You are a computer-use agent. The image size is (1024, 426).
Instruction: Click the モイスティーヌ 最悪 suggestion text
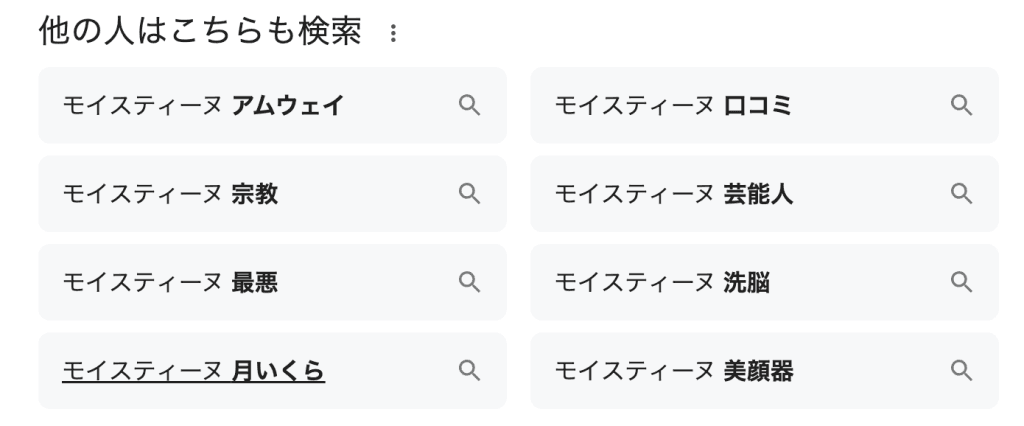170,283
